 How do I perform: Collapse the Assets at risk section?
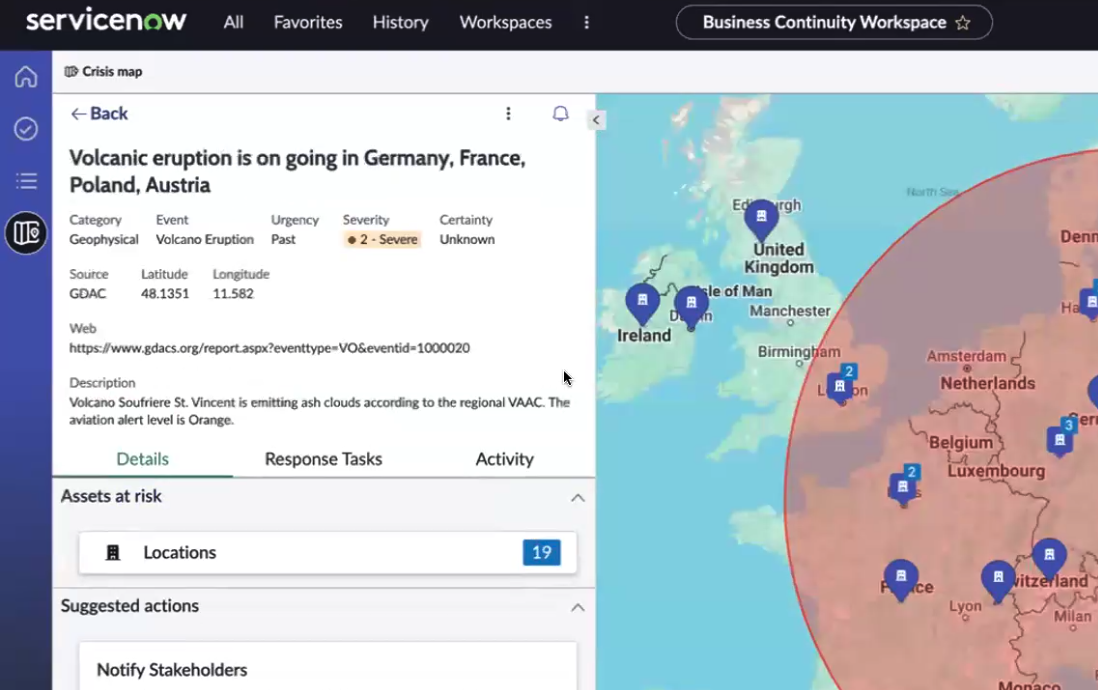578,497
